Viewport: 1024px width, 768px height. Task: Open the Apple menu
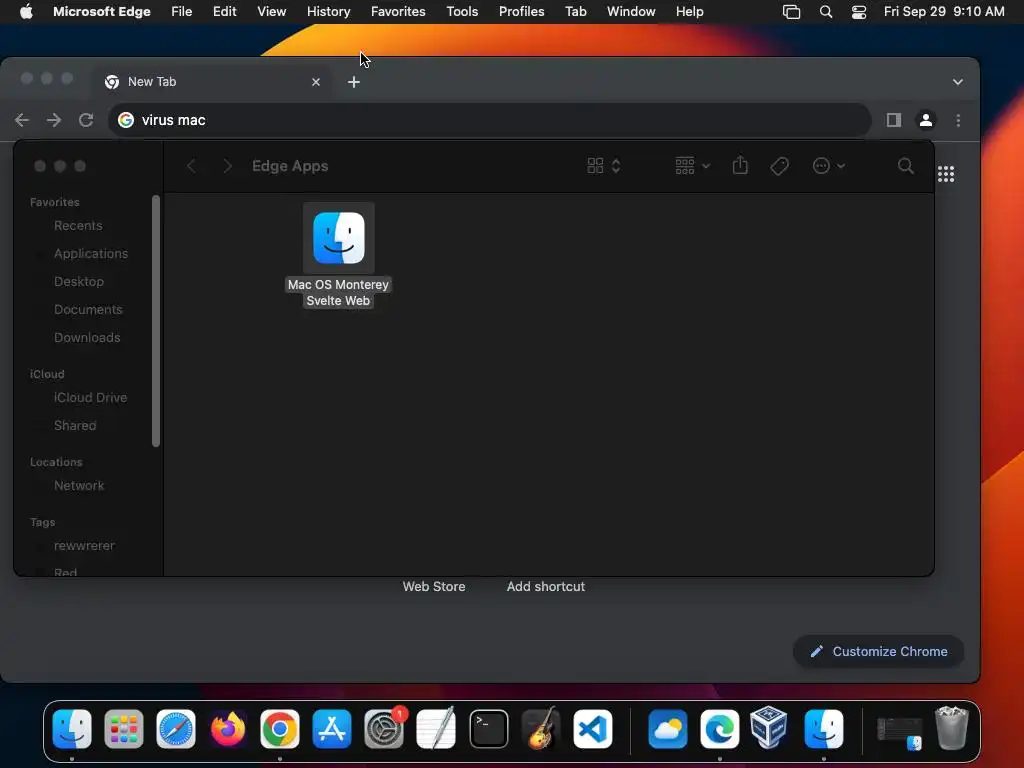26,12
